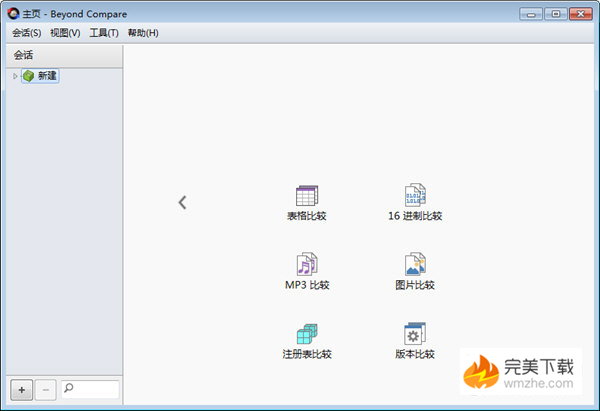600x411 pixels.
Task: Open the 表格比较 table compare icon
Action: 307,196
